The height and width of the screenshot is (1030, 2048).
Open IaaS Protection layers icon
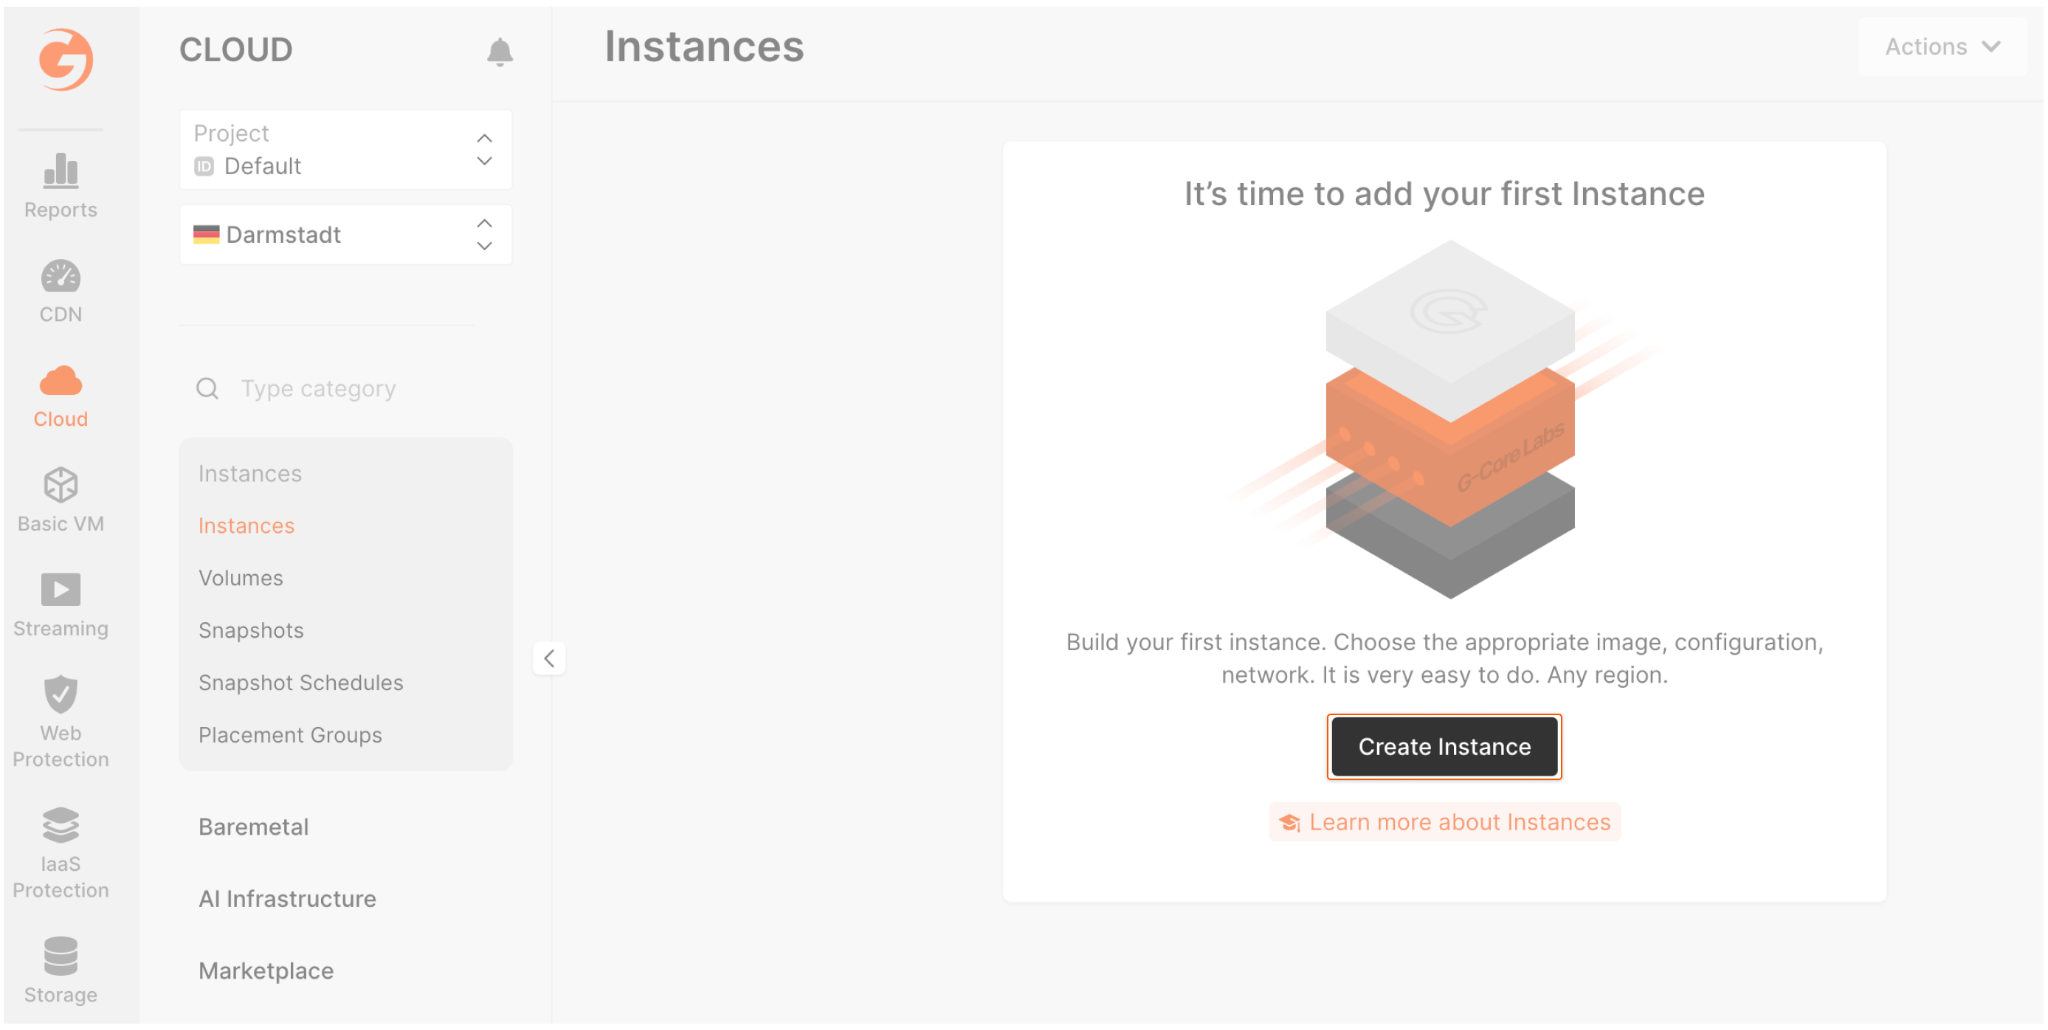pyautogui.click(x=61, y=826)
